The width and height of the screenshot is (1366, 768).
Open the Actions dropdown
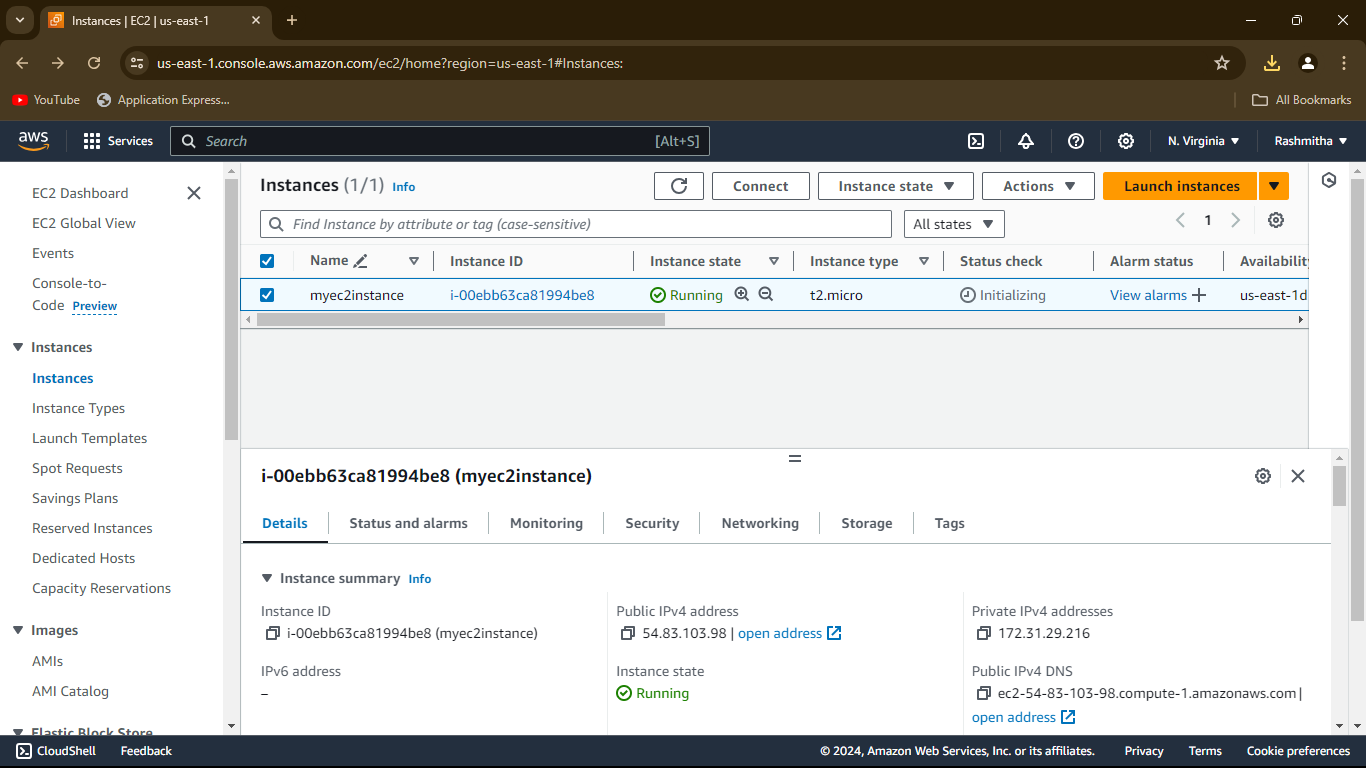1039,186
